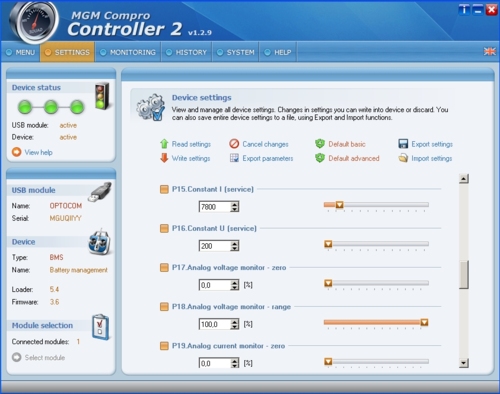Click the Export parameters grid icon
The image size is (500, 394).
click(234, 158)
